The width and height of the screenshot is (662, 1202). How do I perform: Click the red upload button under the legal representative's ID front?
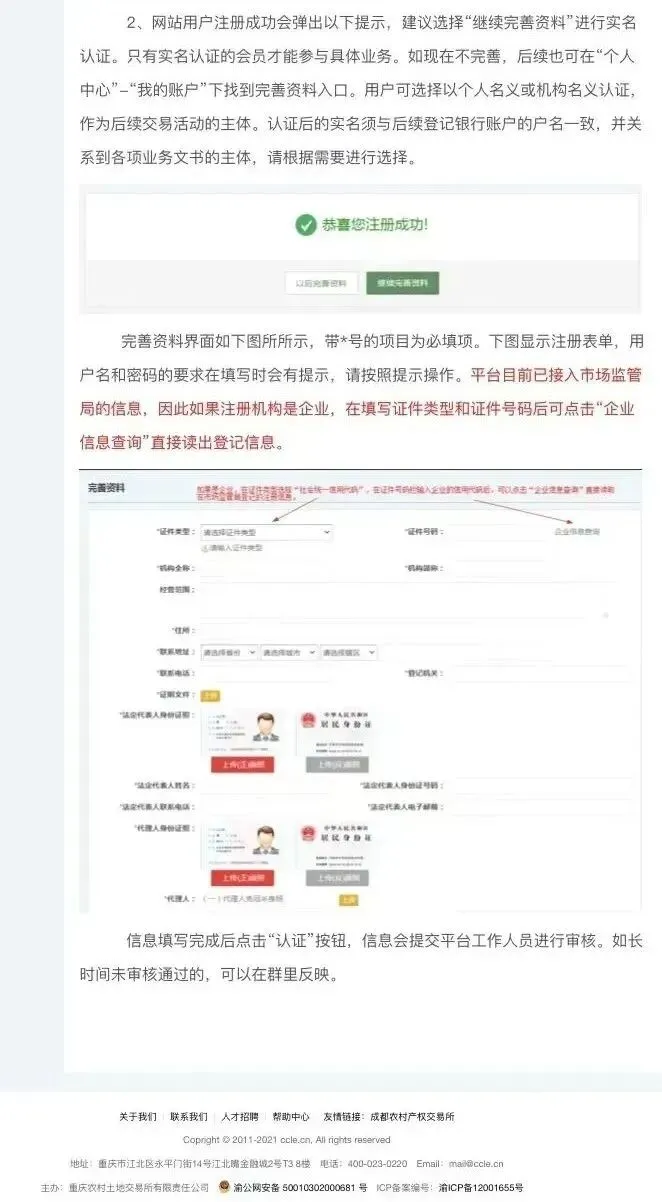(243, 764)
